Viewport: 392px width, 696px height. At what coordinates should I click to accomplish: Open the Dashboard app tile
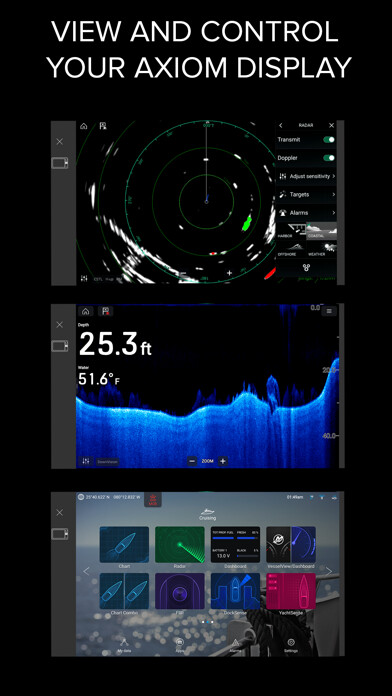point(235,545)
